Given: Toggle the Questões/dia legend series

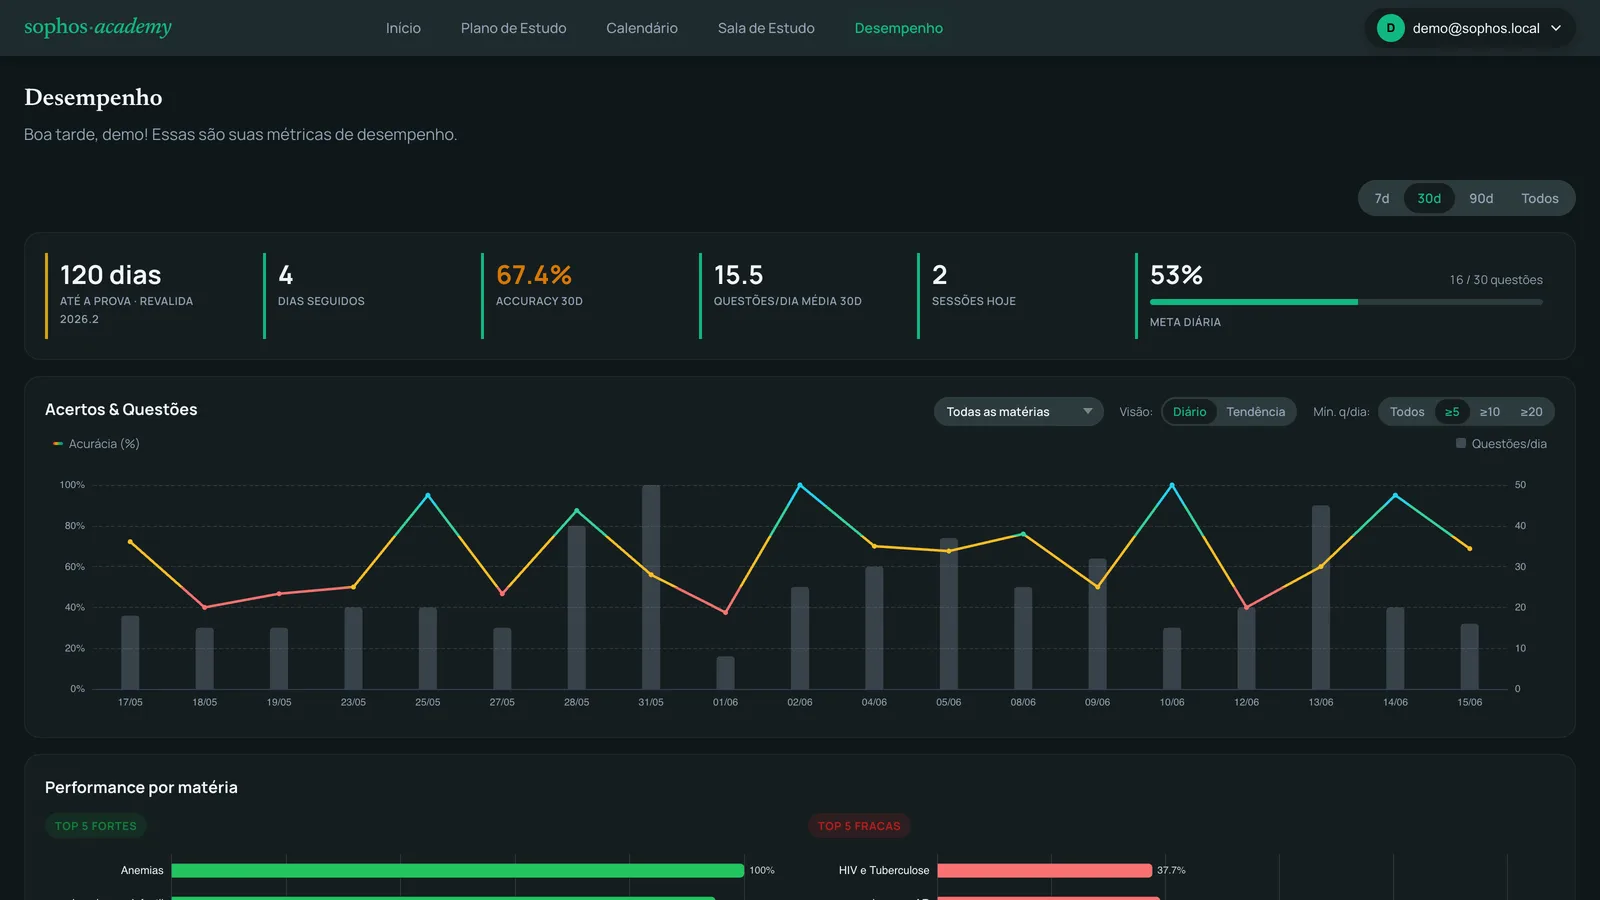Looking at the screenshot, I should 1501,444.
